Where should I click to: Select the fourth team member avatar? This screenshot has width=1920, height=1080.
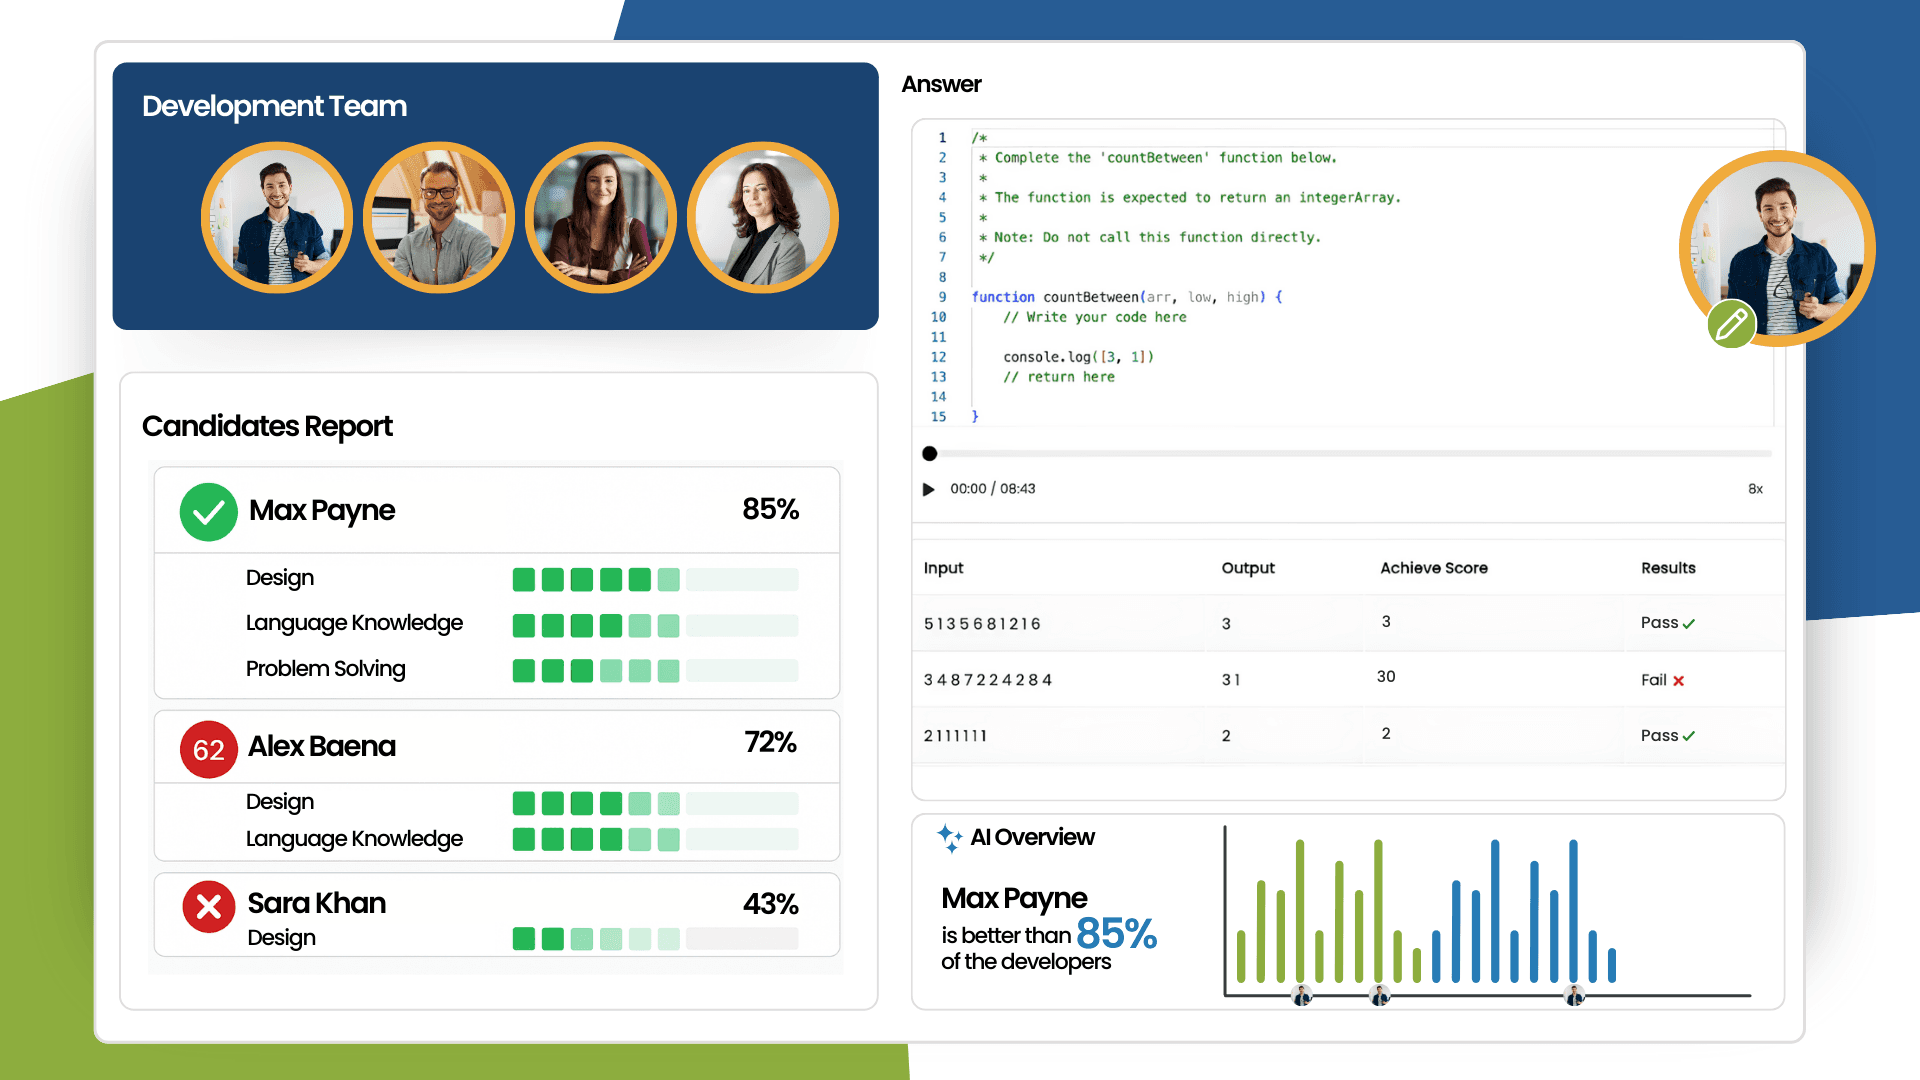coord(762,218)
